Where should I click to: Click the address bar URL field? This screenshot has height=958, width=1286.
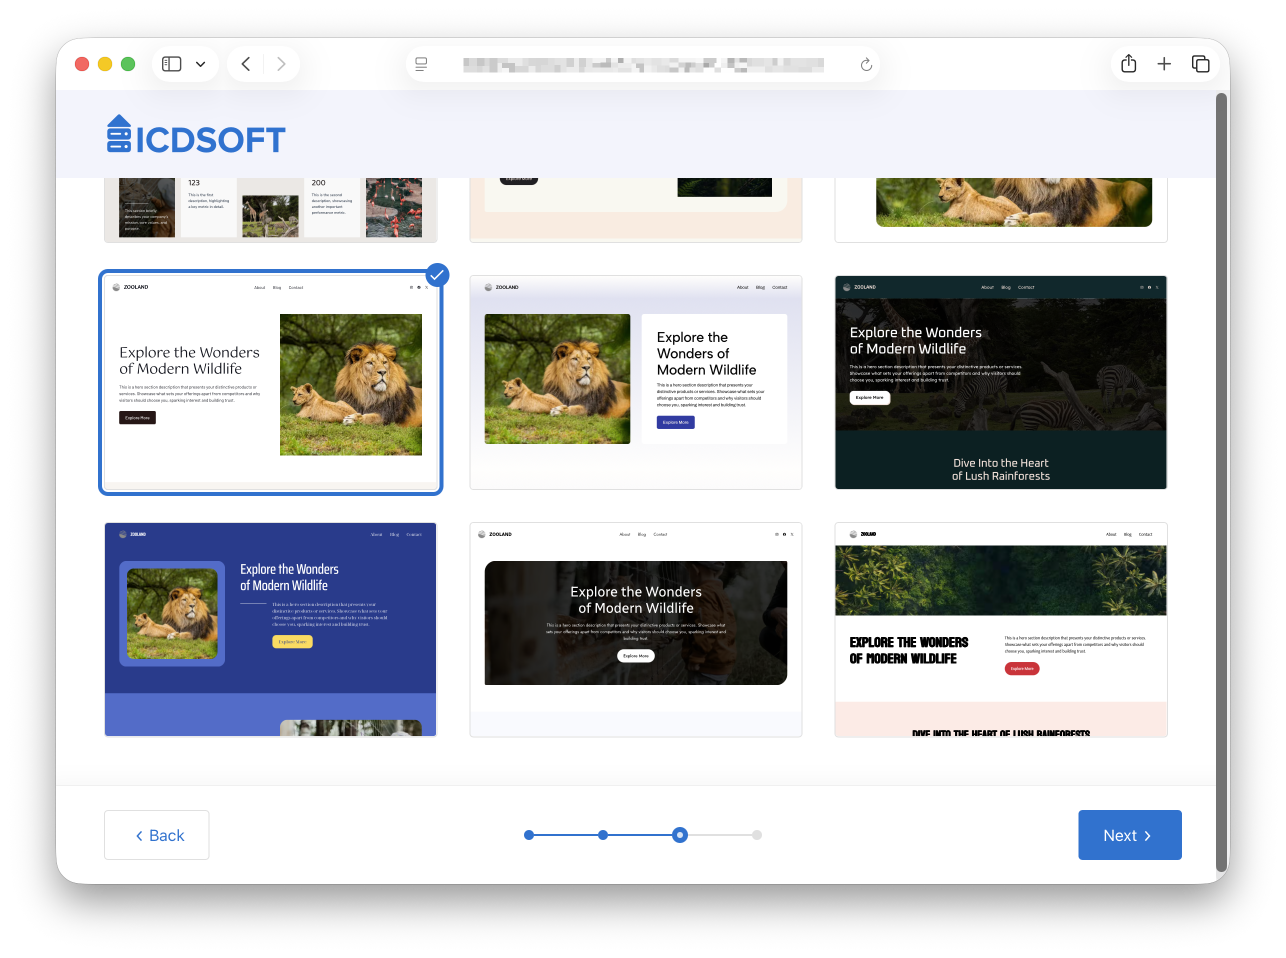[642, 65]
